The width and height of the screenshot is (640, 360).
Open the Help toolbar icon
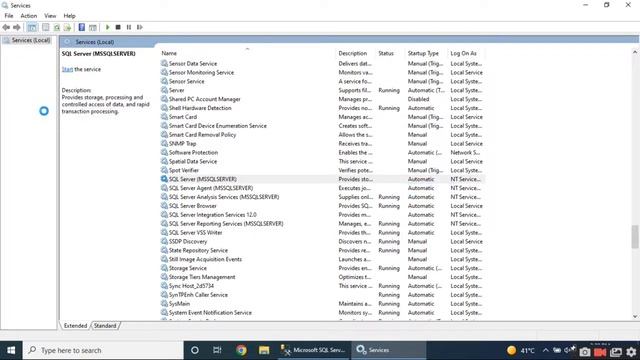coord(82,27)
